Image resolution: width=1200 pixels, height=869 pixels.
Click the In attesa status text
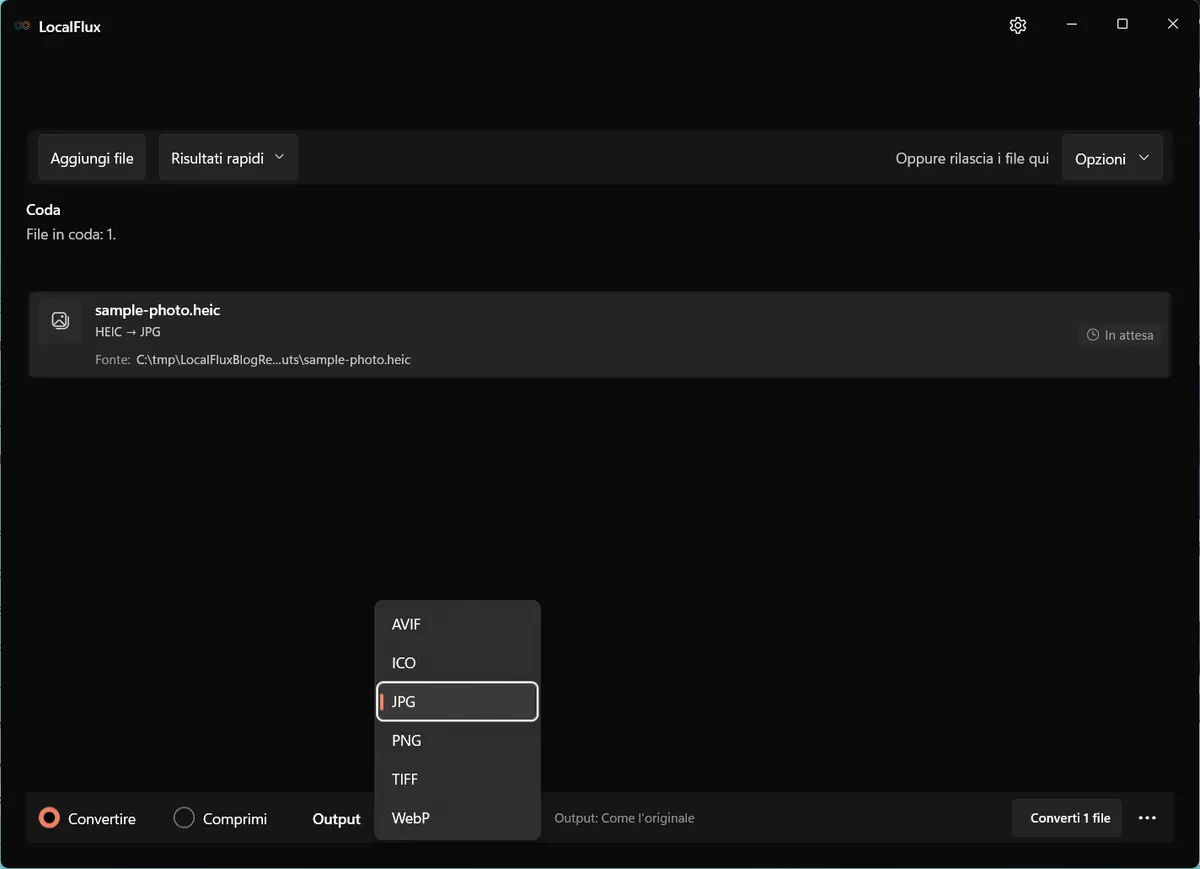[x=1129, y=335]
